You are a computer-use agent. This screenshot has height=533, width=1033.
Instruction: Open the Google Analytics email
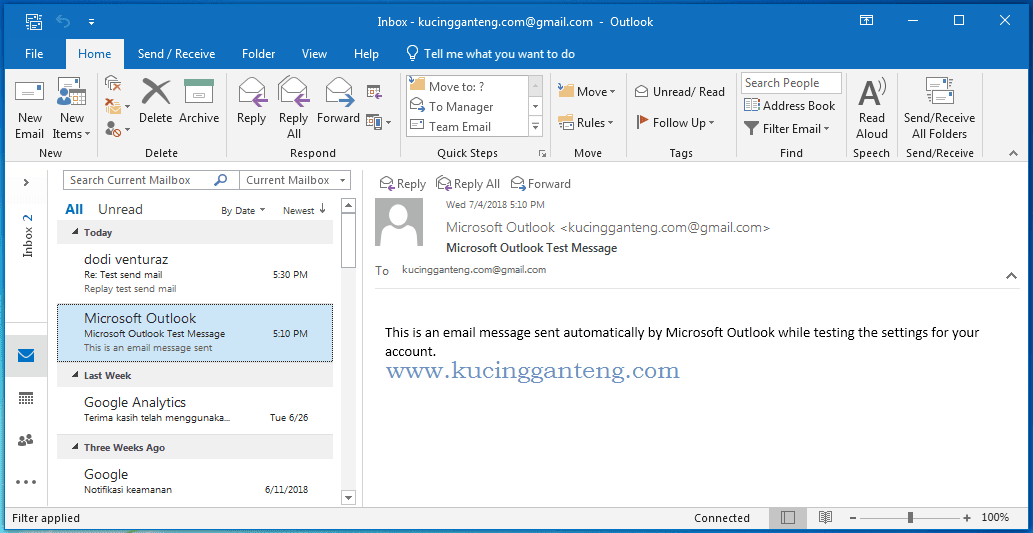click(195, 410)
